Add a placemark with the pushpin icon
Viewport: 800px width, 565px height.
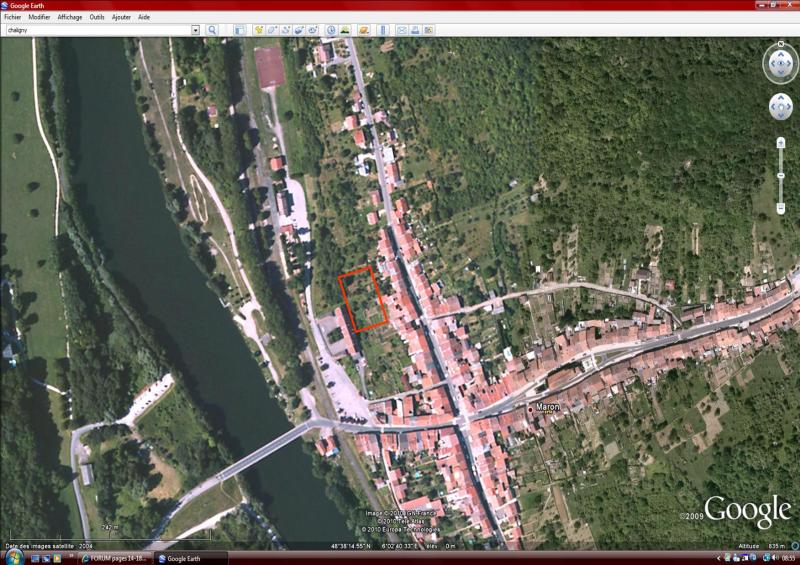(259, 30)
